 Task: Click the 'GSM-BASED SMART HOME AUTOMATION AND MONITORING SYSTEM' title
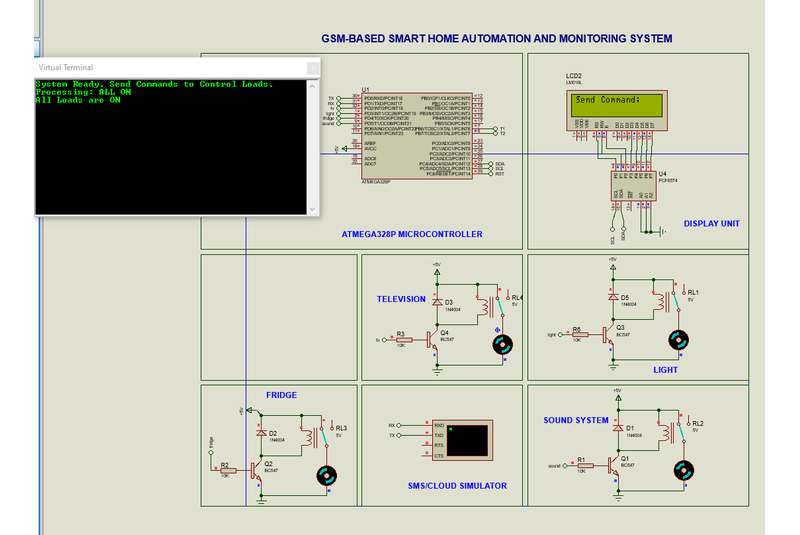496,38
